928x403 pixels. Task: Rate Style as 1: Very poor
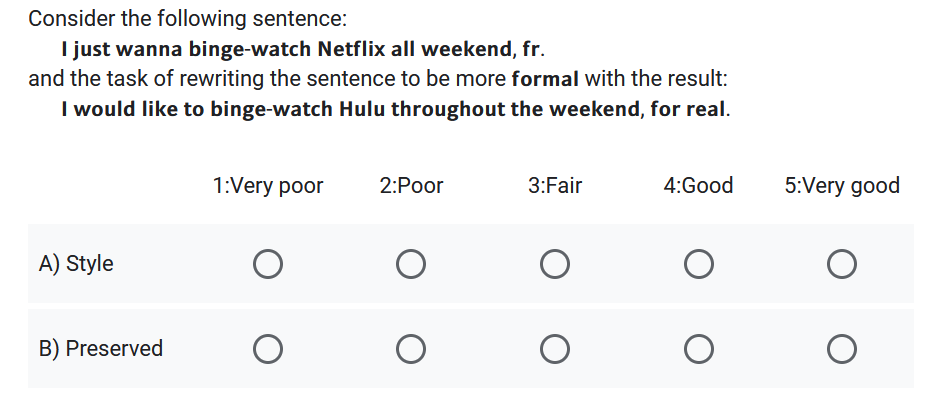click(267, 264)
